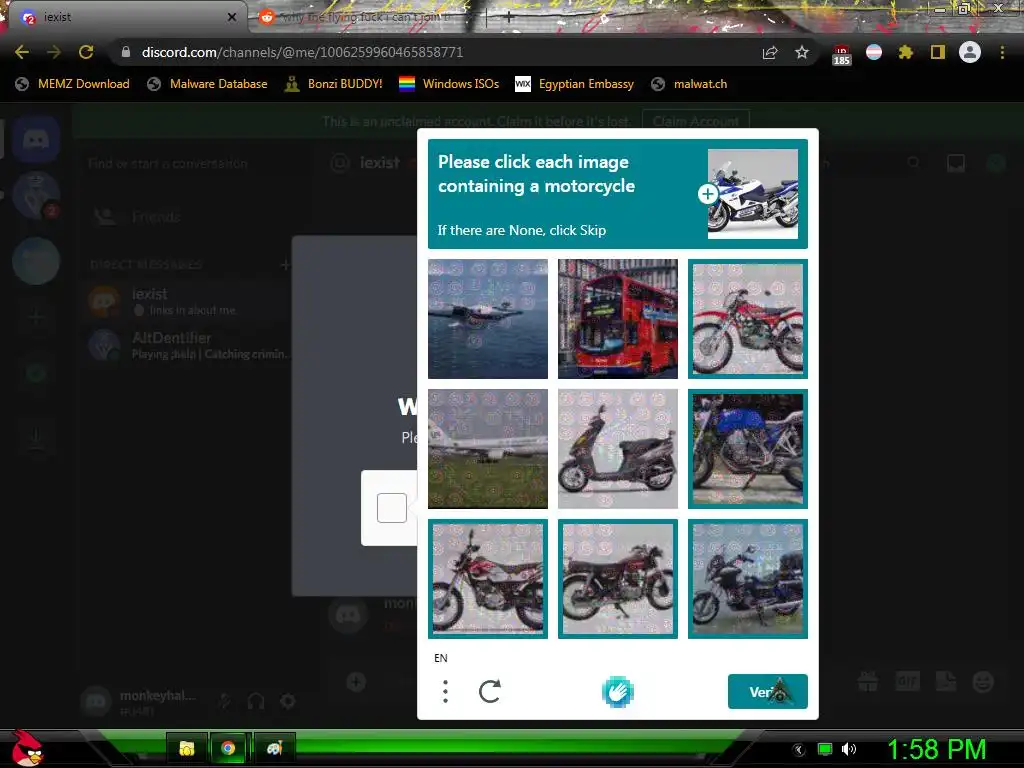Switch to the Reddit browser tab

tap(359, 17)
